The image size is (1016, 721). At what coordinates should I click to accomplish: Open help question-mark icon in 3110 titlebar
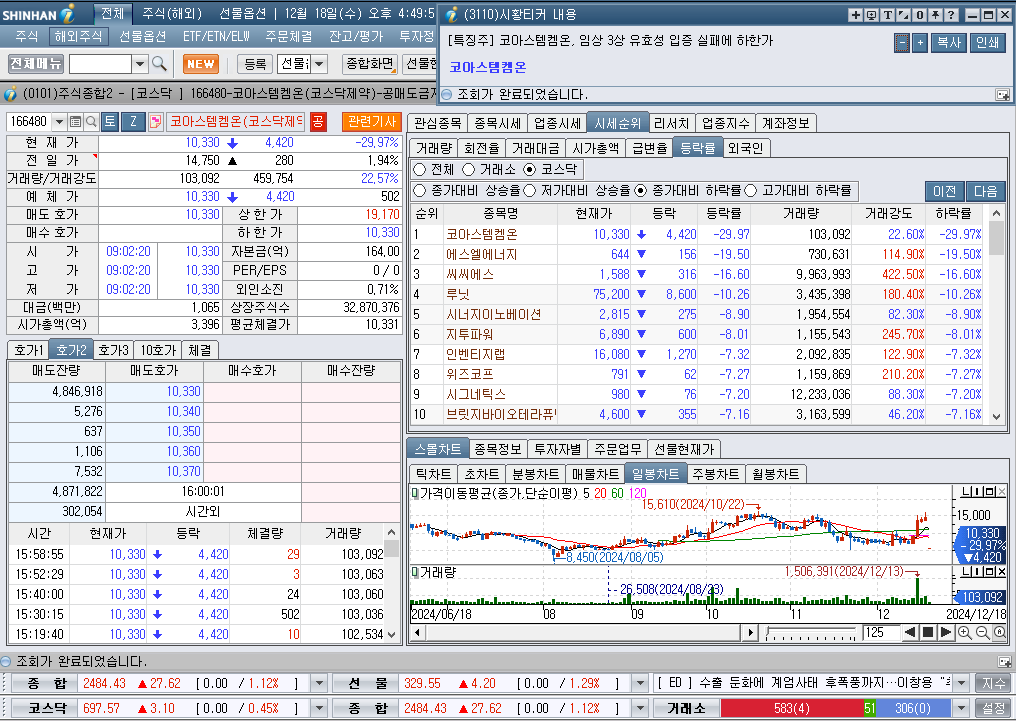pyautogui.click(x=951, y=14)
